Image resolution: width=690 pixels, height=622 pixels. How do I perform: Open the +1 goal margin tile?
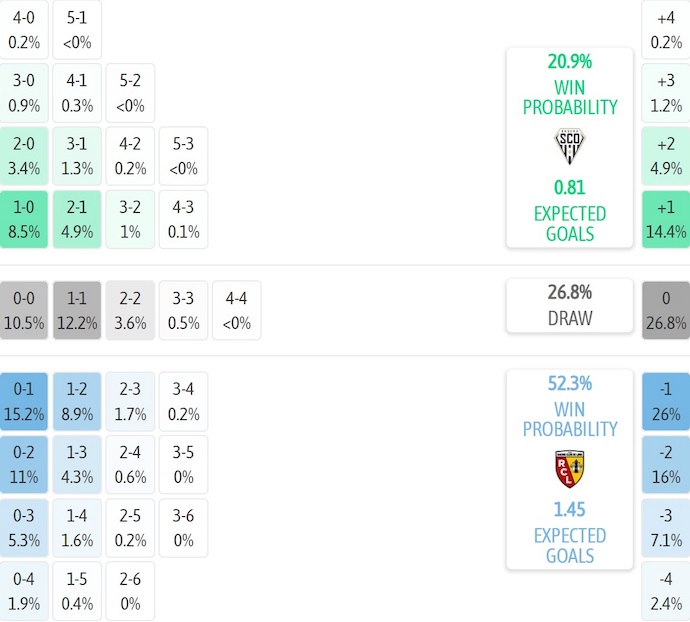point(666,219)
